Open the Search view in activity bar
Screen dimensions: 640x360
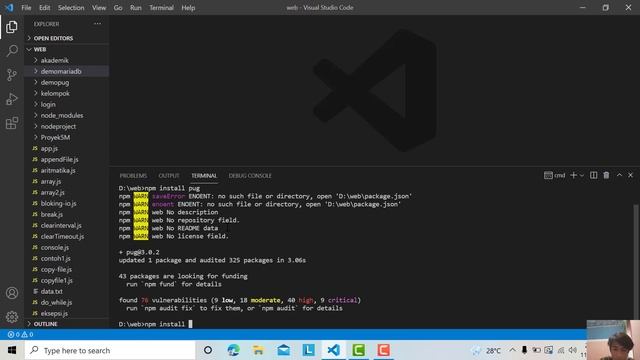12,51
